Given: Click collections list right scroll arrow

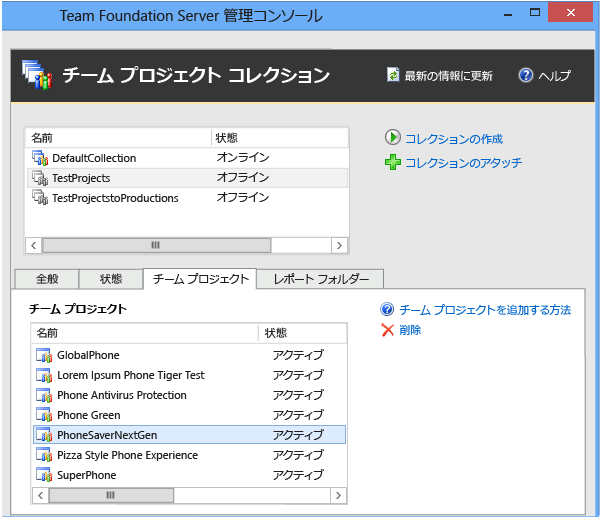Looking at the screenshot, I should 339,245.
